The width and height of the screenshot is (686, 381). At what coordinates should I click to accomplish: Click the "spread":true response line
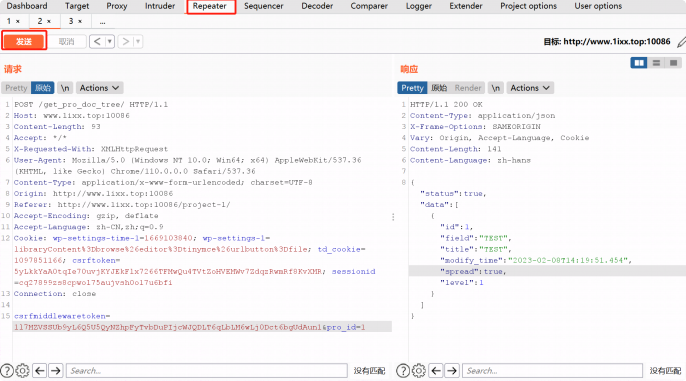(473, 272)
